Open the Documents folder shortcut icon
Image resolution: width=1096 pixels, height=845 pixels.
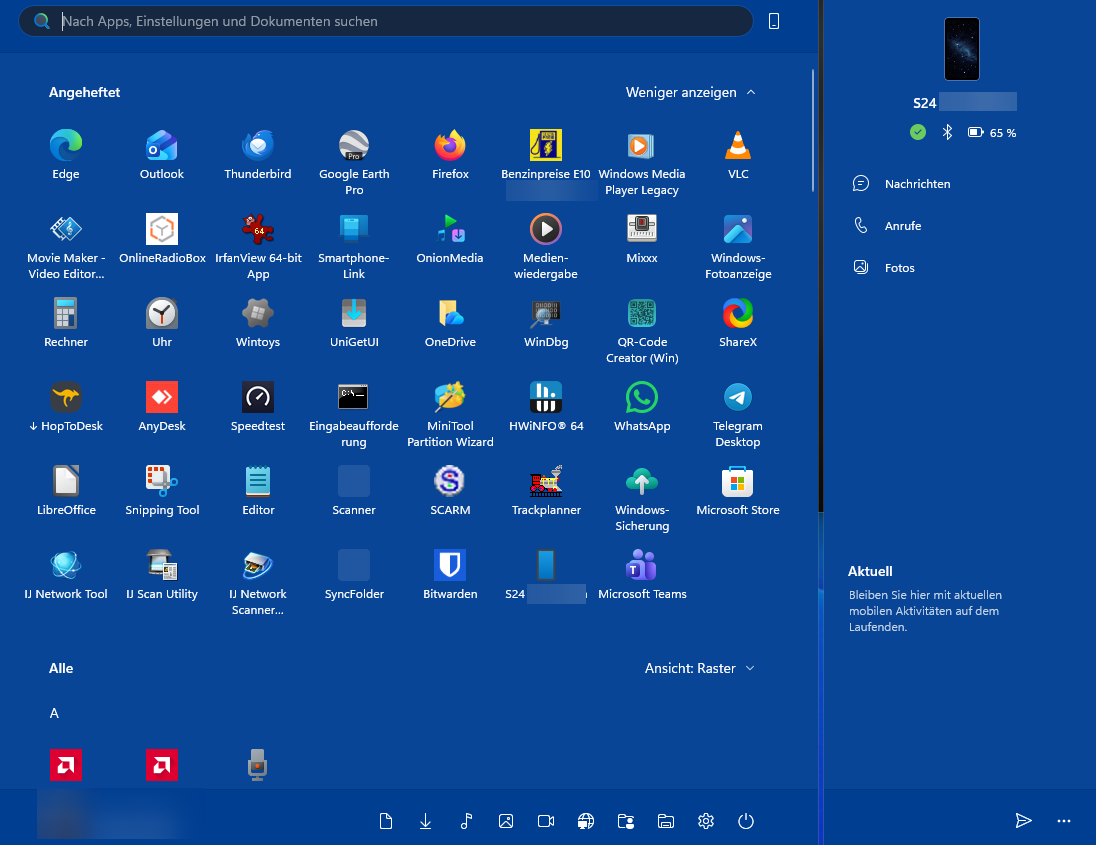[x=386, y=821]
